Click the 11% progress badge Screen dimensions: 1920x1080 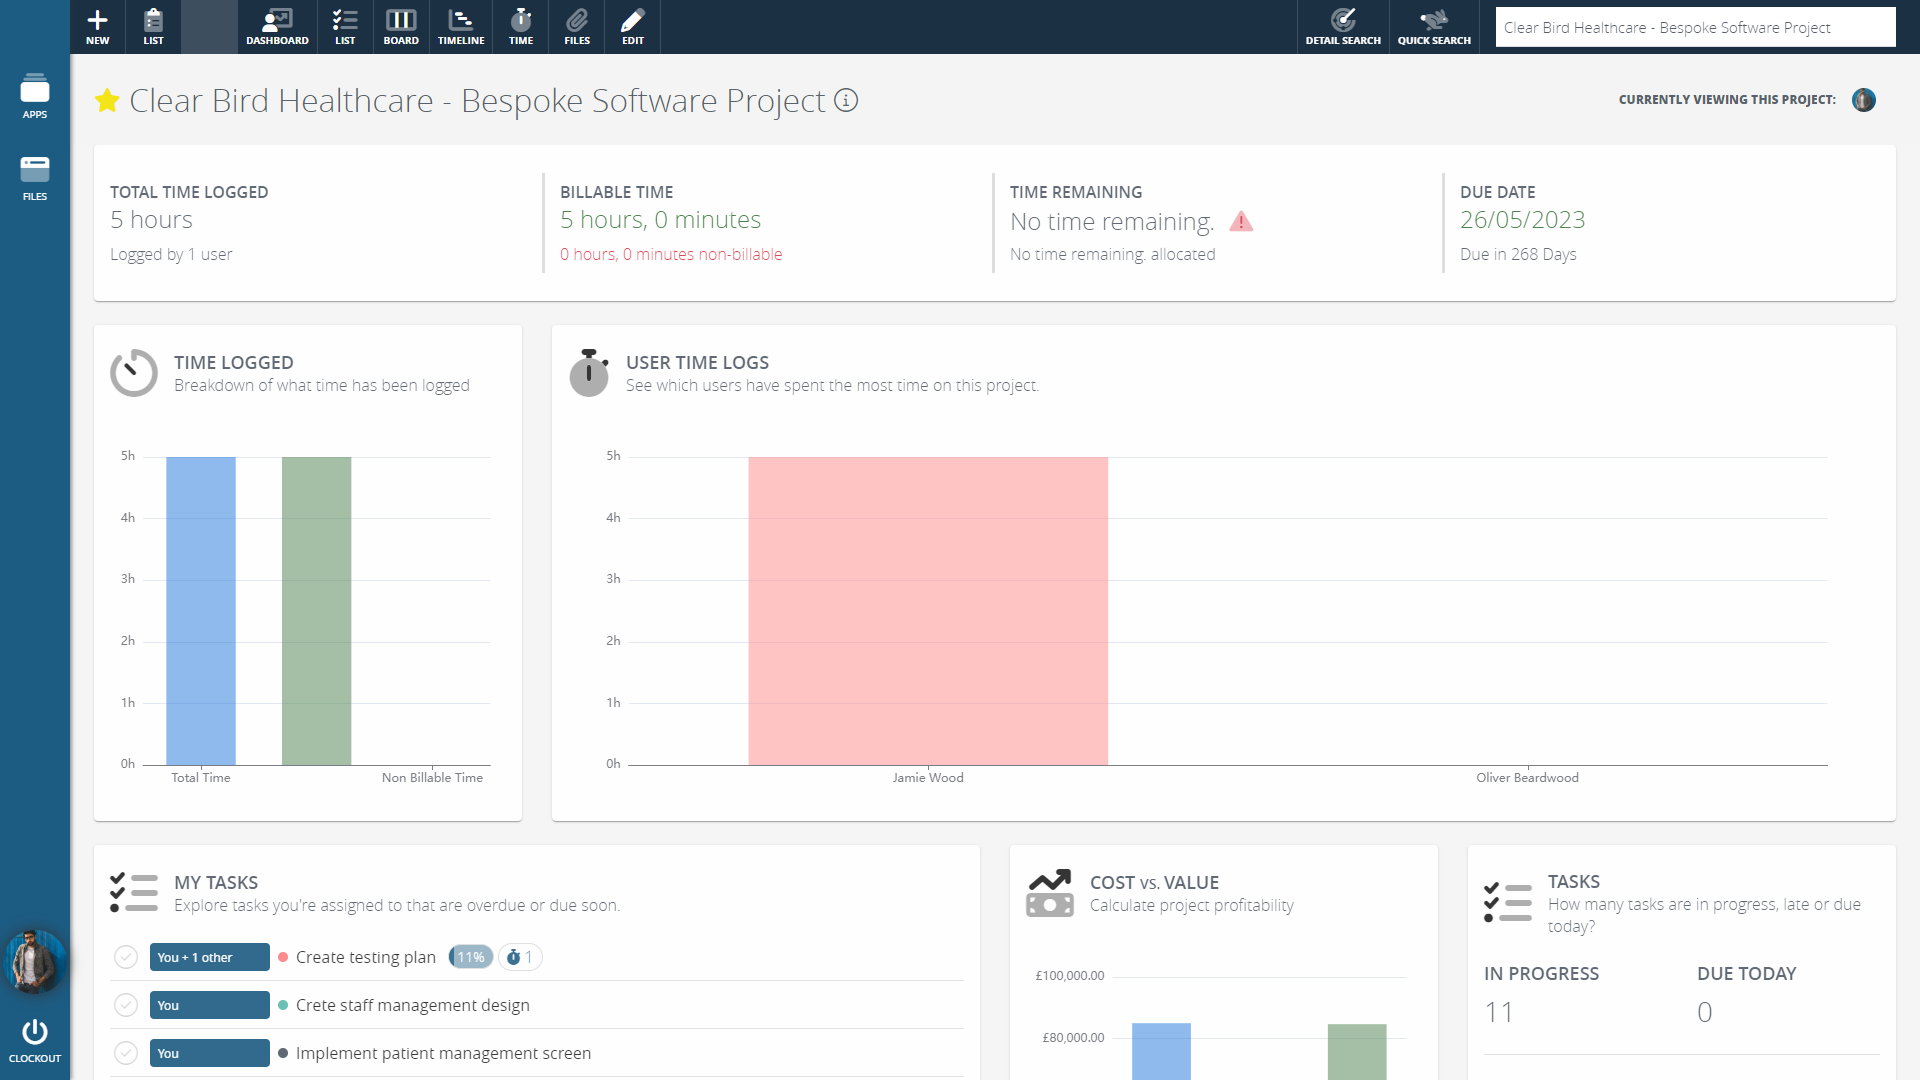(470, 957)
